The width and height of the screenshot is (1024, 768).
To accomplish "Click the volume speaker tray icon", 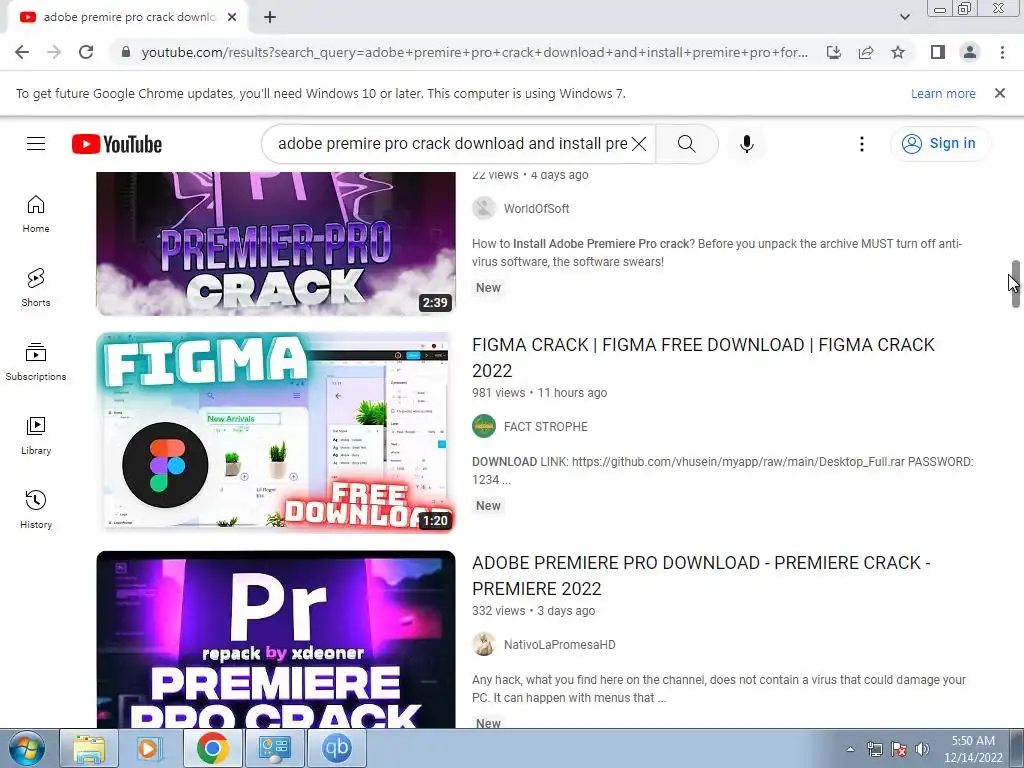I will tap(922, 749).
